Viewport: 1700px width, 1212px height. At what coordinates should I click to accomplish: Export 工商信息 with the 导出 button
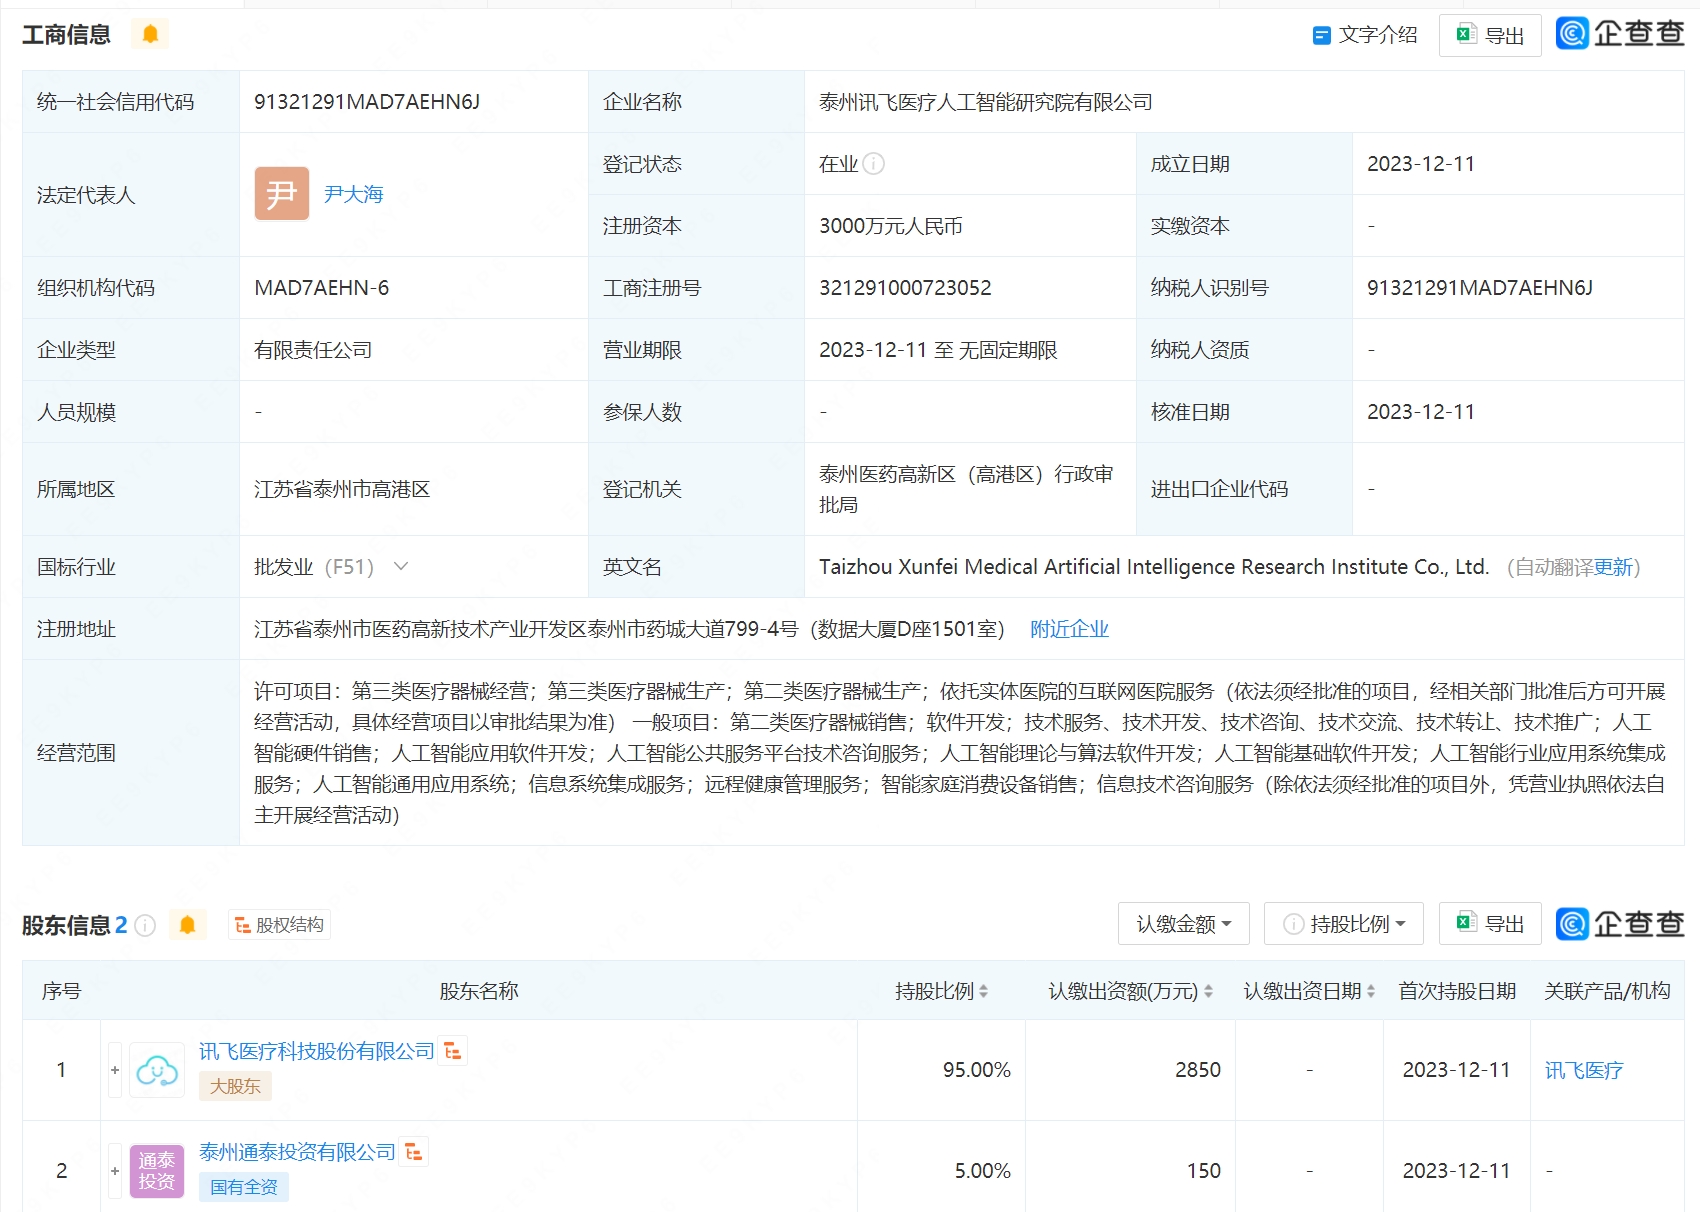[1490, 35]
